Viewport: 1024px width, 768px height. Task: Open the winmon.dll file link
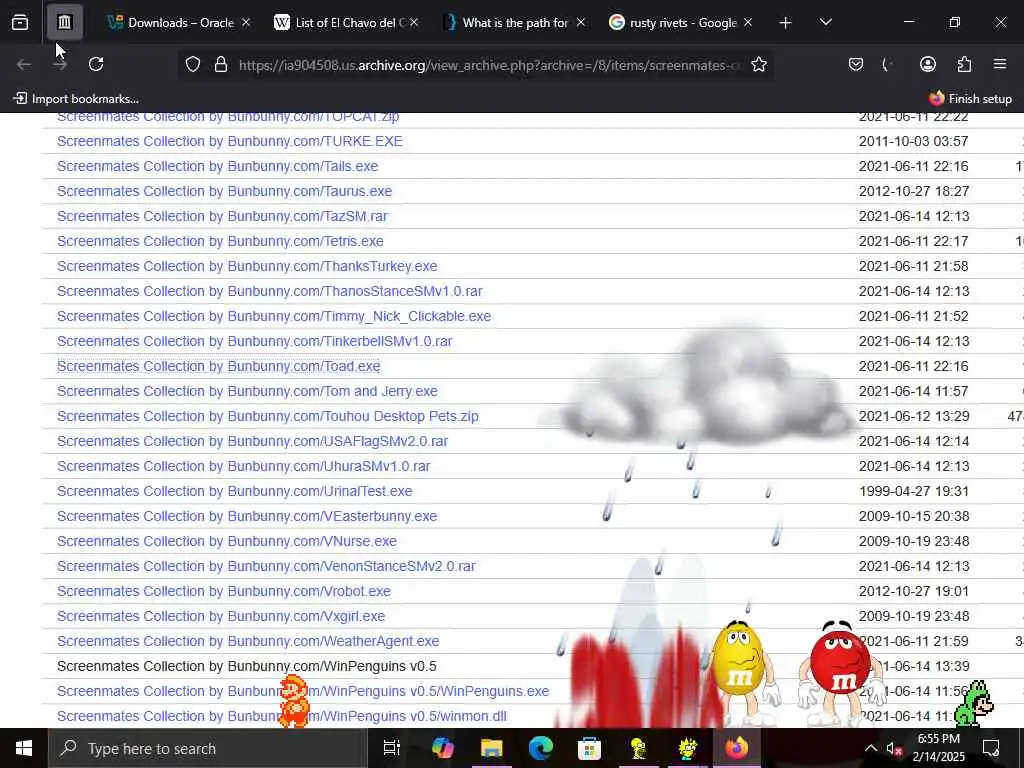[281, 716]
